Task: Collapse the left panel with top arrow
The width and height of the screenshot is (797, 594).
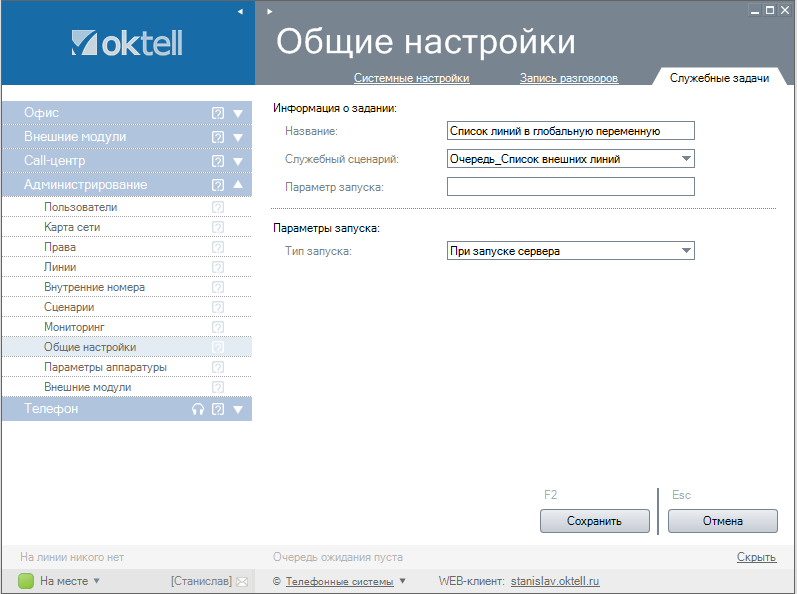Action: tap(240, 11)
